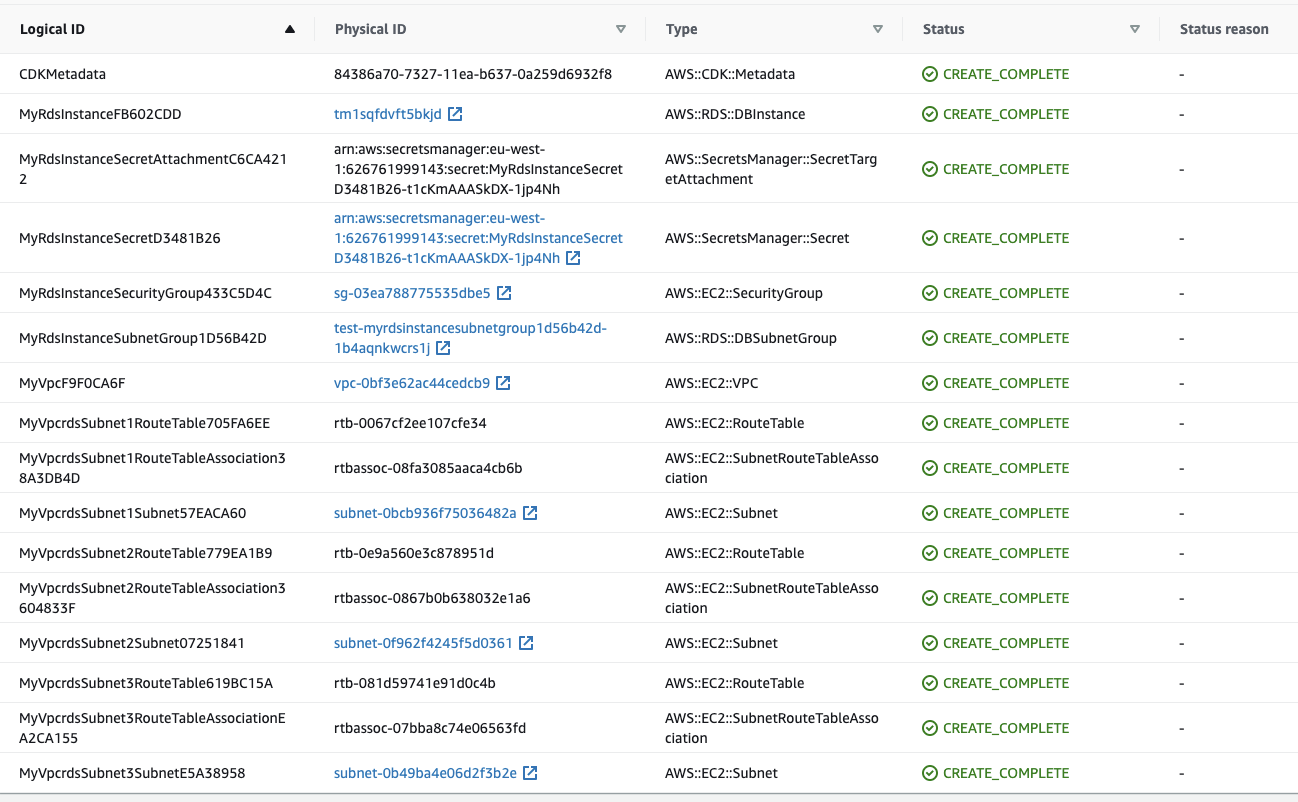Open the Type column filter dropdown
1298x802 pixels.
[x=878, y=29]
